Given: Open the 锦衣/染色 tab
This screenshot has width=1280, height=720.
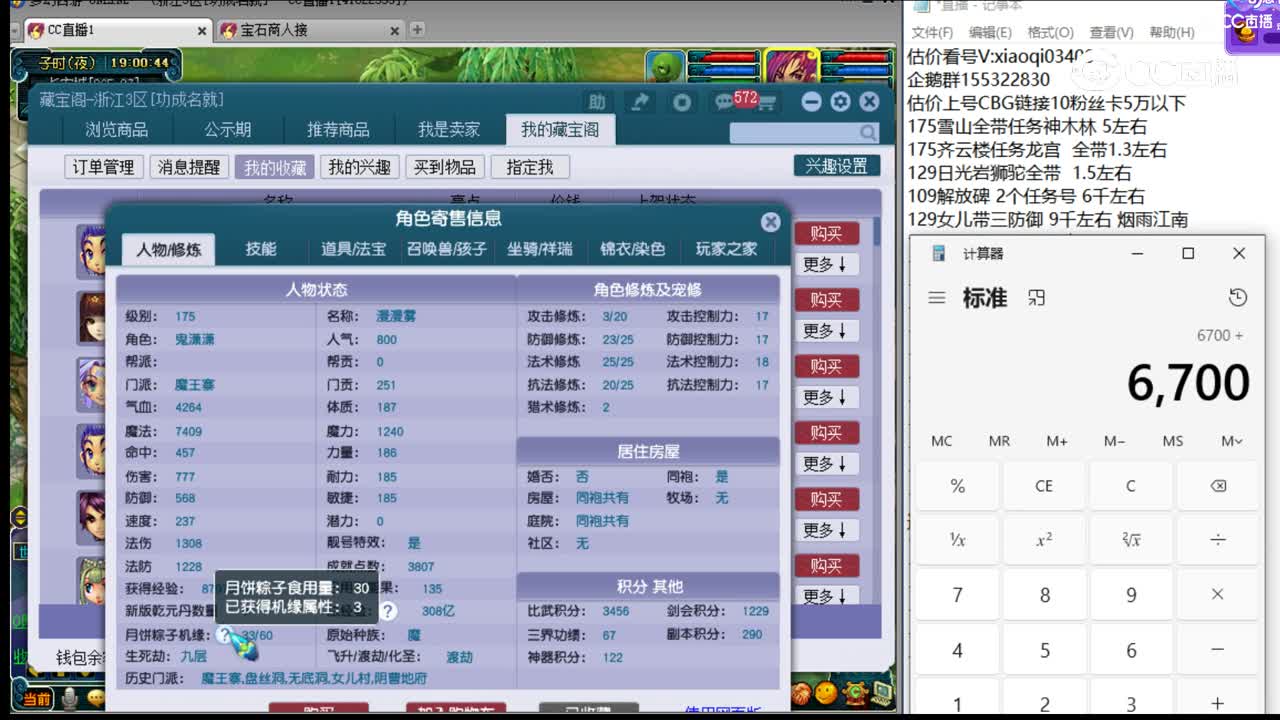Looking at the screenshot, I should (632, 249).
